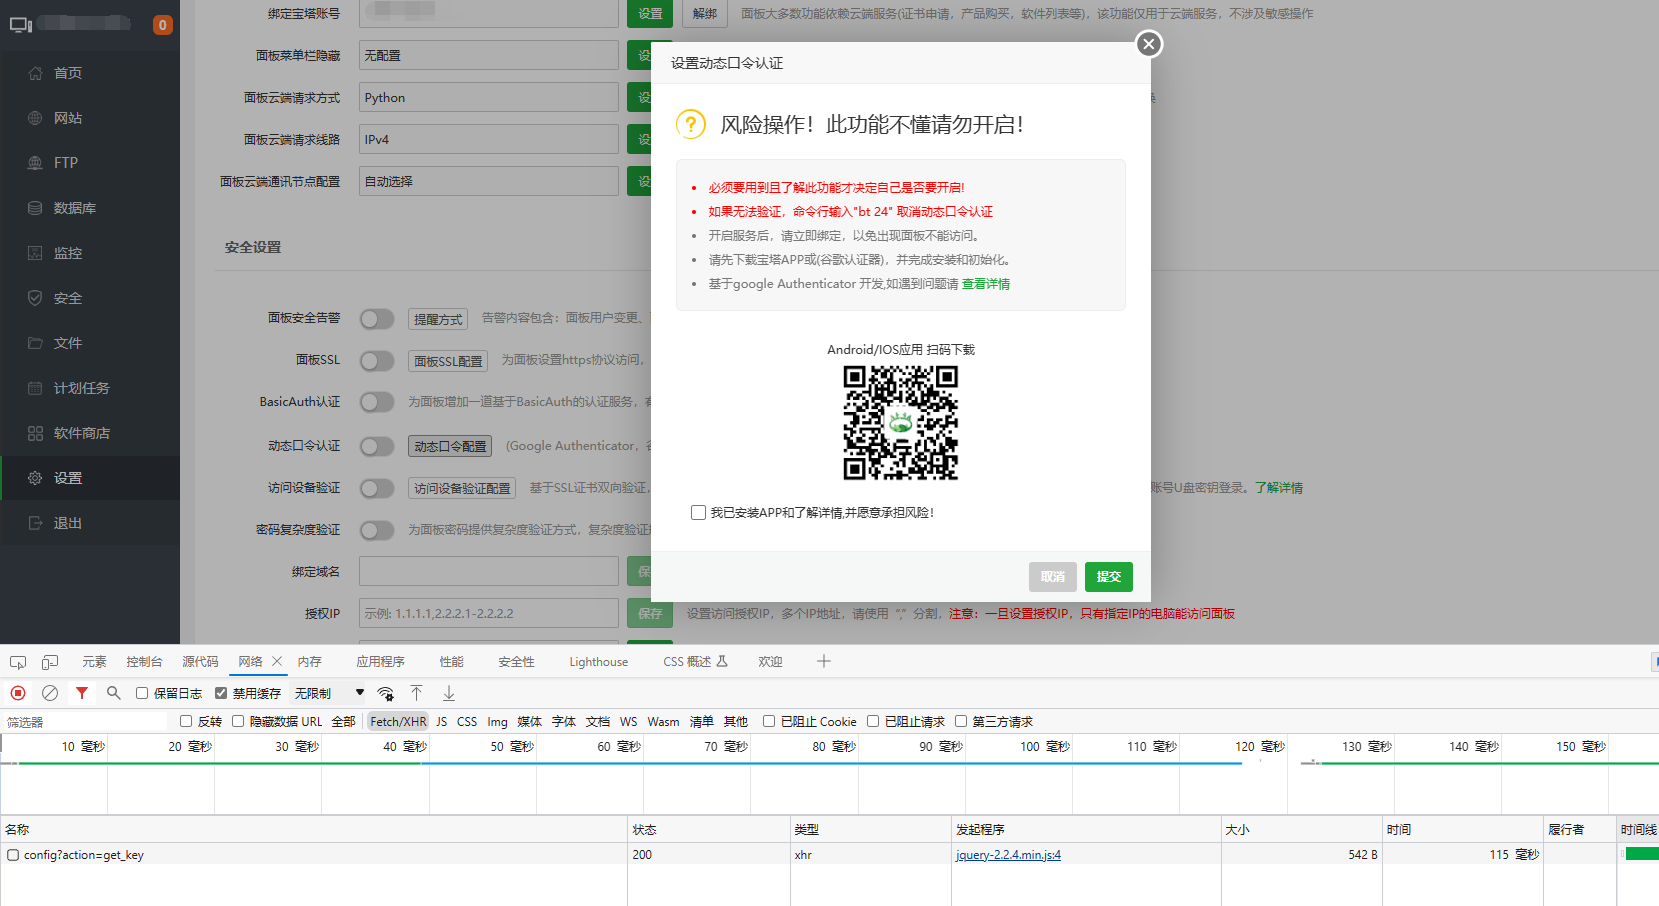The height and width of the screenshot is (906, 1659).
Task: Open the network conditions wifi icon
Action: 386,693
